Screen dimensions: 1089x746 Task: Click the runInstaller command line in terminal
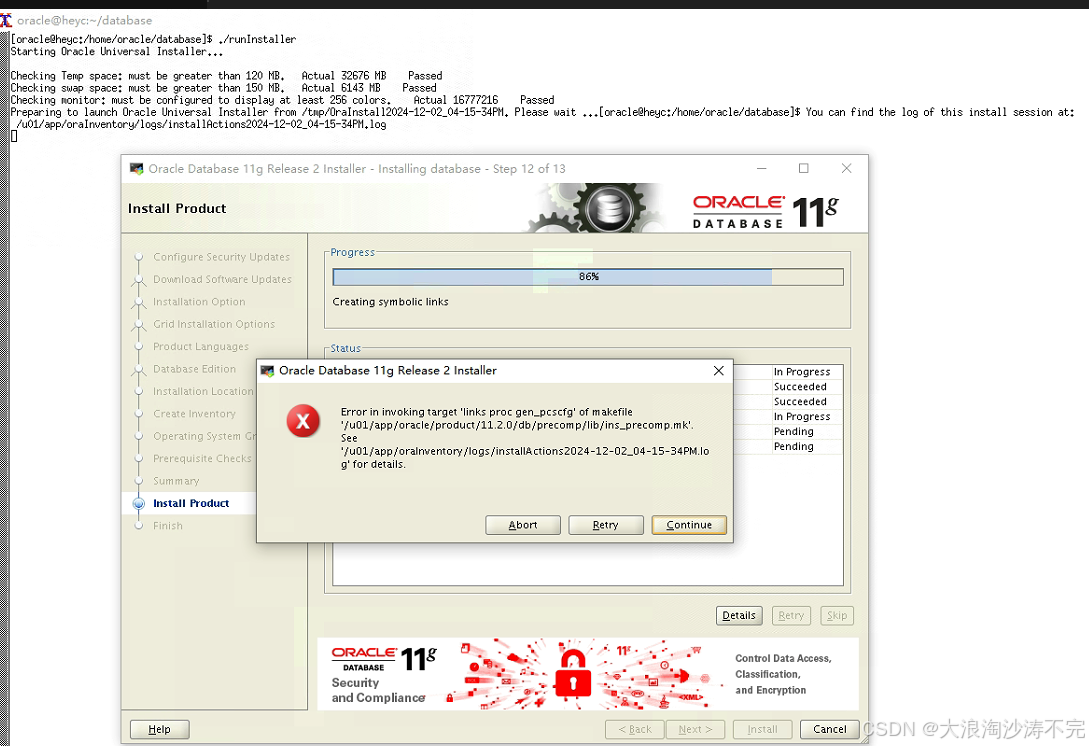click(153, 40)
